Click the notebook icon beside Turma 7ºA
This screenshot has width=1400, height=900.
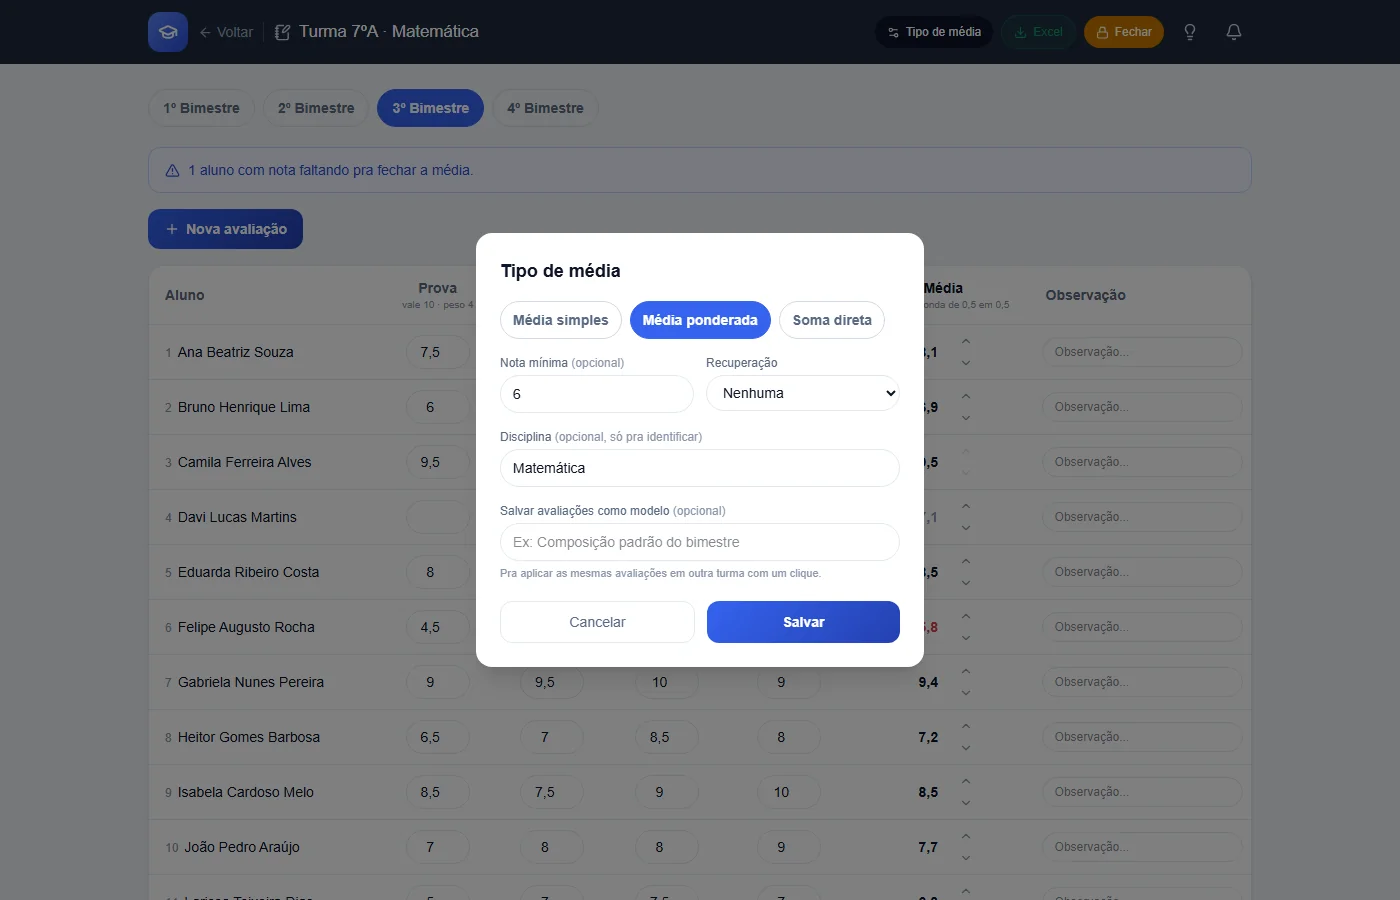click(x=283, y=32)
